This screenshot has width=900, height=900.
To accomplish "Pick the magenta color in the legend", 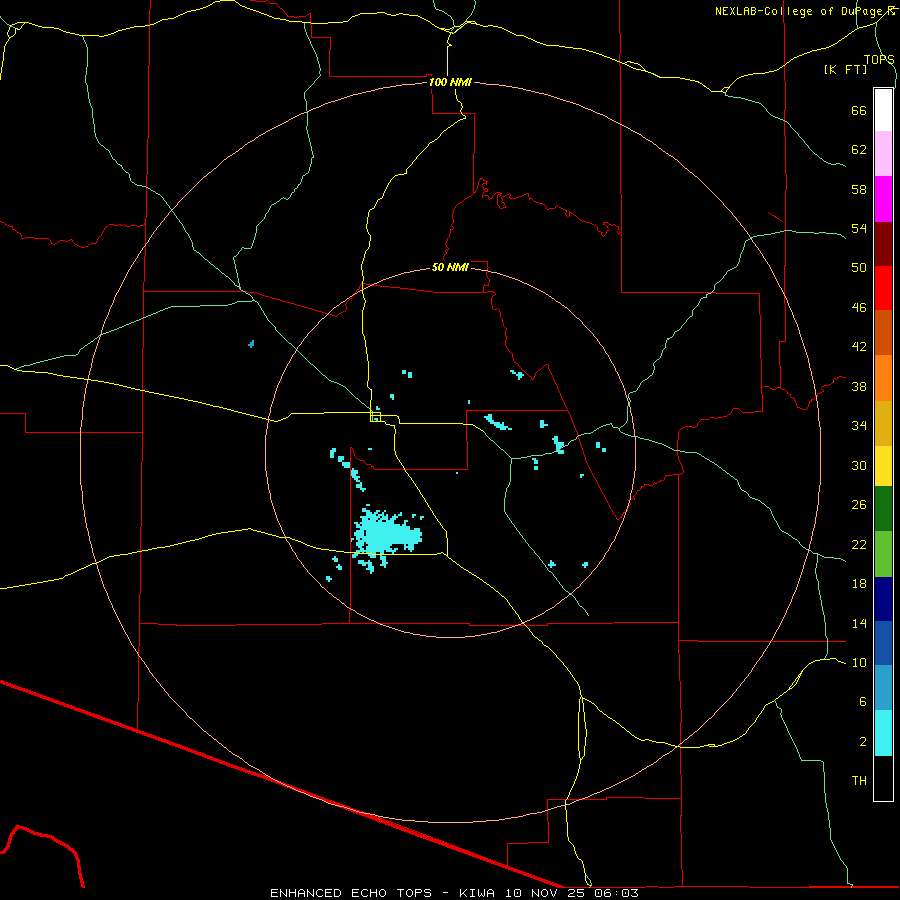I will pos(883,199).
